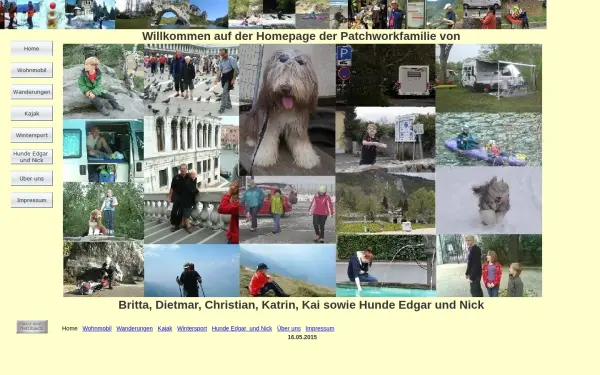Click Hunde Edgar und Nick sidebar button
600x375 pixels.
(x=32, y=157)
